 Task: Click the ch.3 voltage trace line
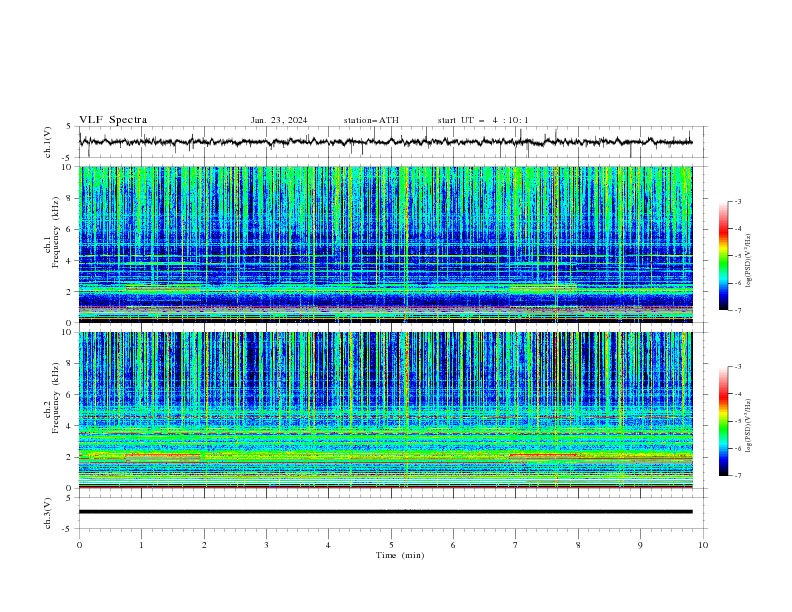pos(385,512)
